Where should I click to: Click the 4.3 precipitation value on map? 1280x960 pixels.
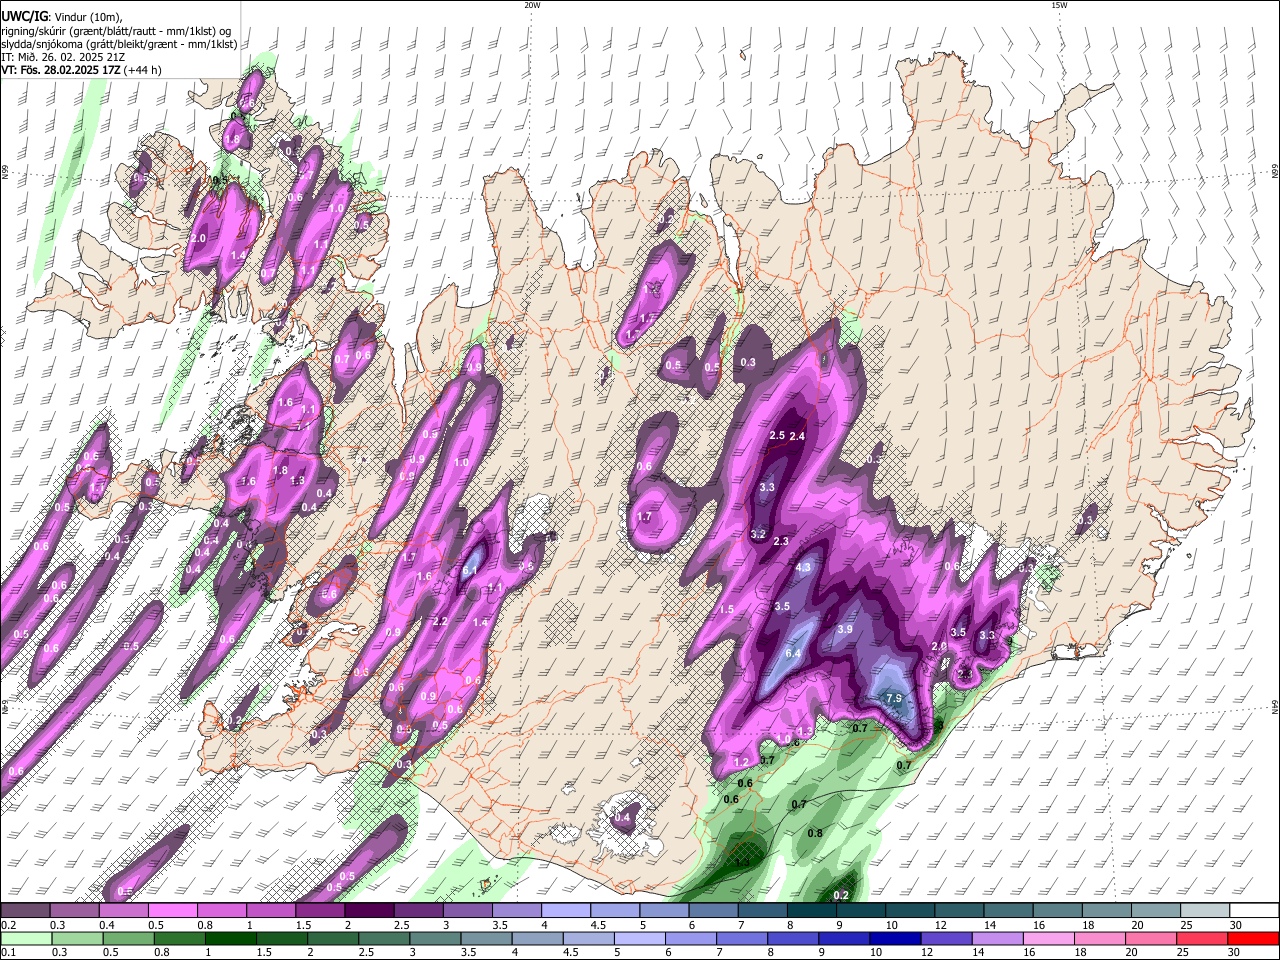pyautogui.click(x=803, y=567)
